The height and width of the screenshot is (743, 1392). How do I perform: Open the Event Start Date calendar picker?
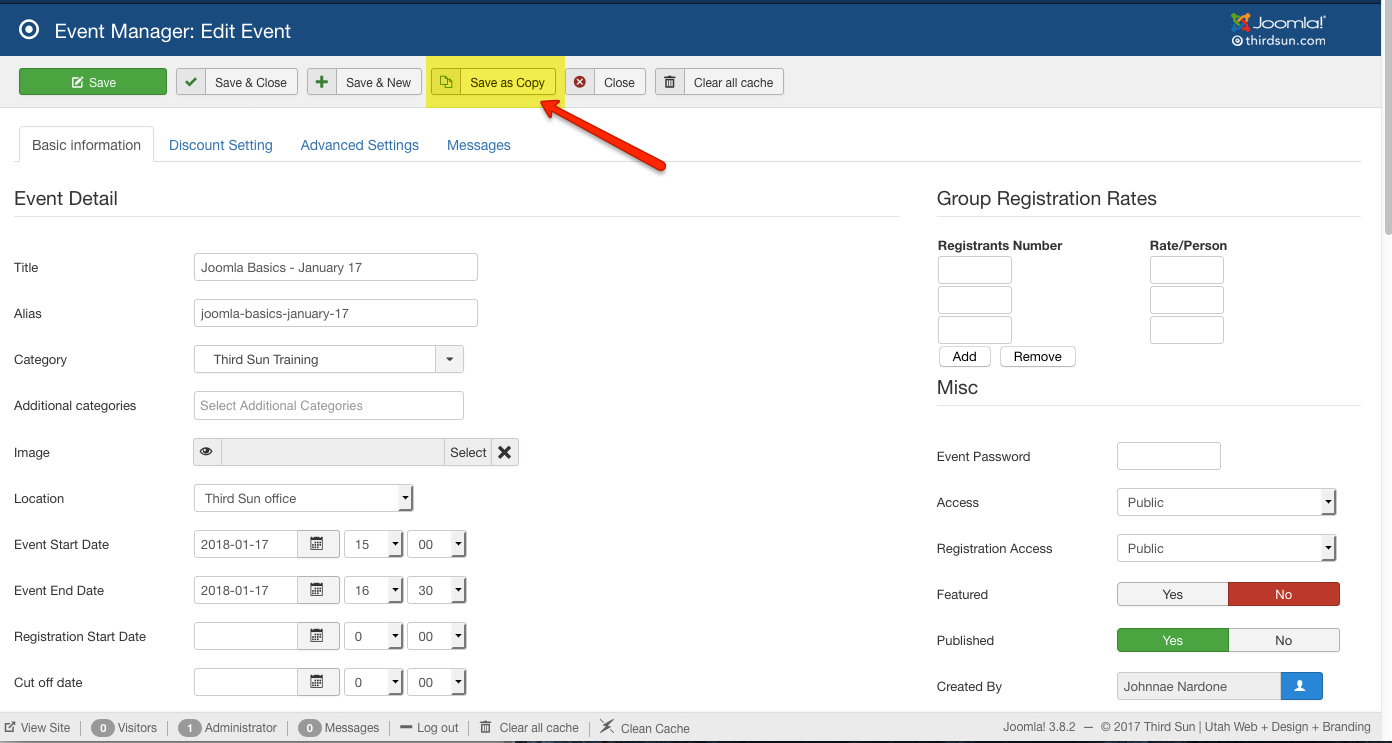(x=317, y=544)
